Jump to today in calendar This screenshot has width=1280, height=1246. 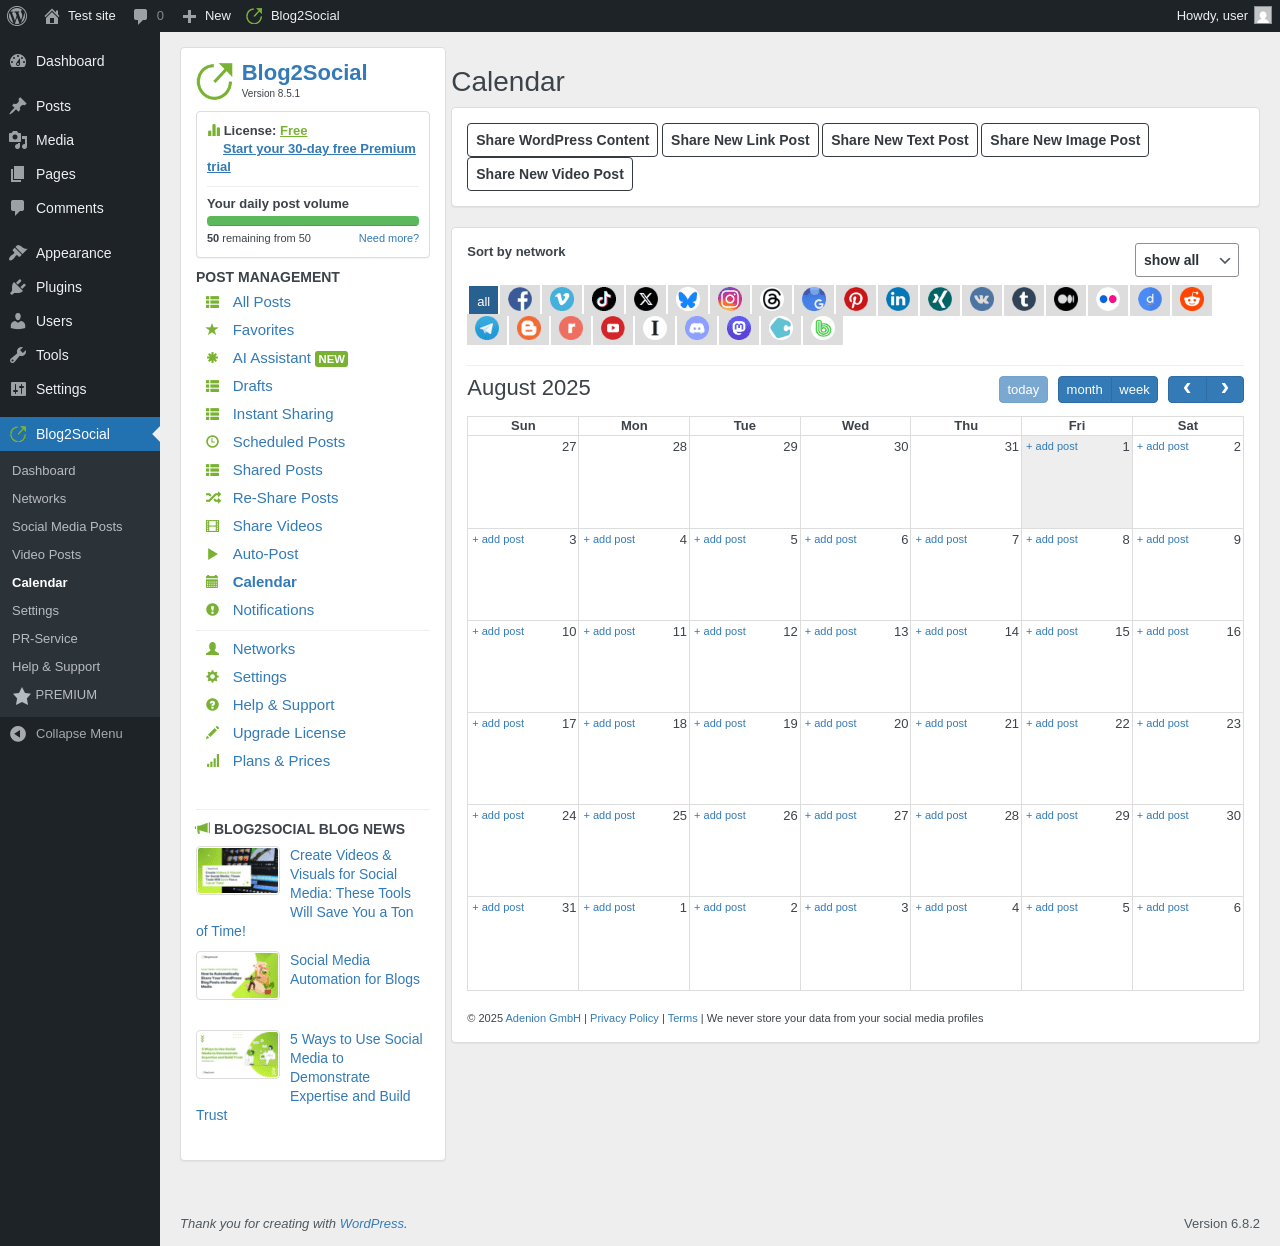click(1023, 390)
